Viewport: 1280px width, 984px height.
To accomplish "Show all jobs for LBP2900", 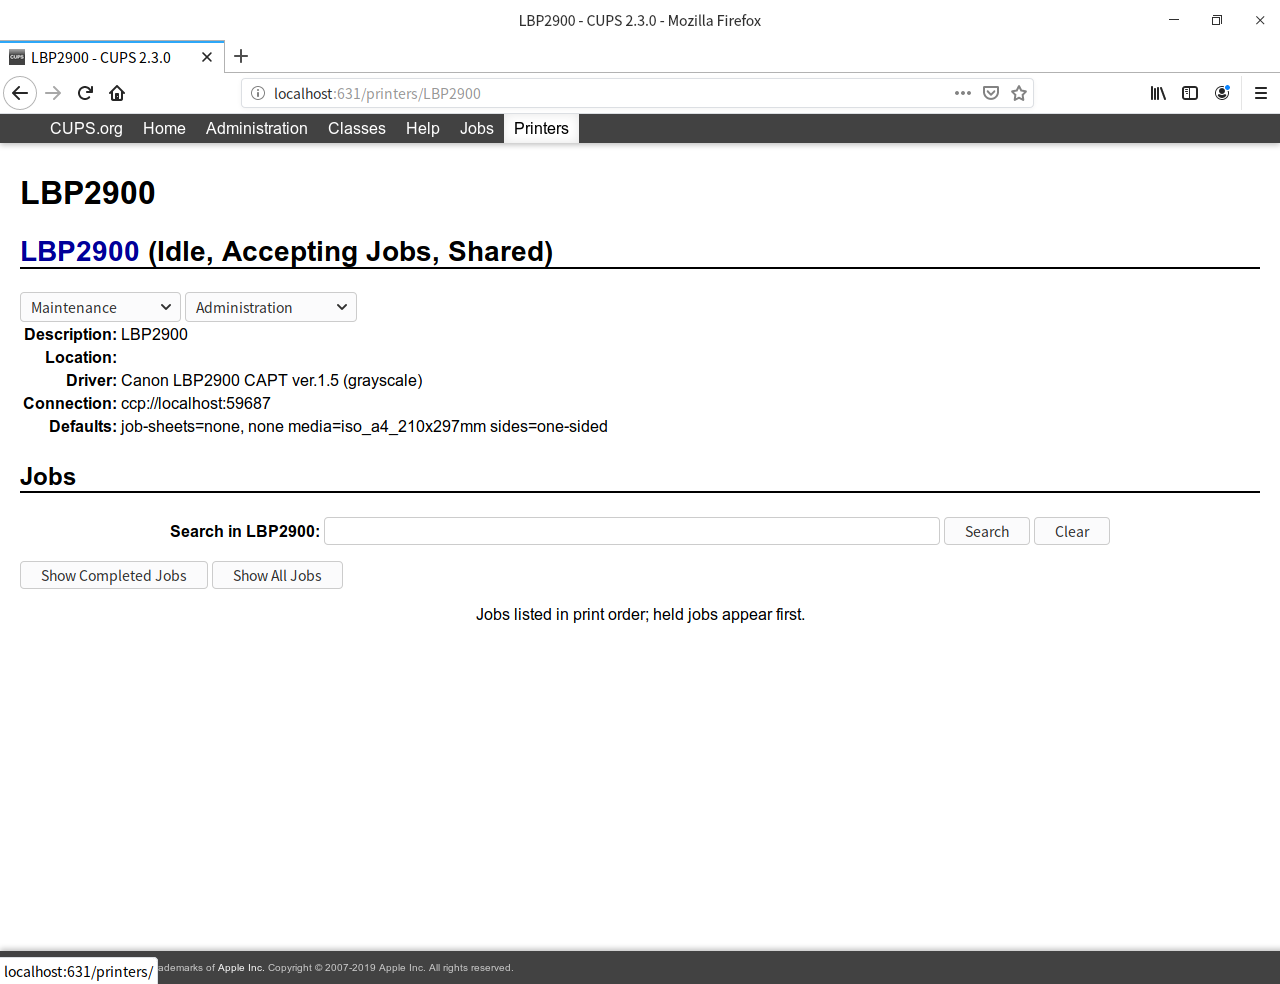I will [277, 575].
